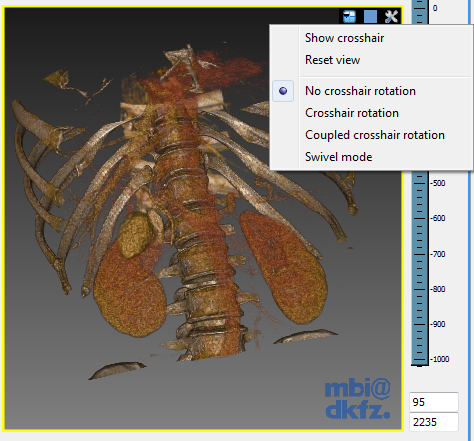Click the blue square full-screen icon
The width and height of the screenshot is (474, 441).
click(x=370, y=16)
